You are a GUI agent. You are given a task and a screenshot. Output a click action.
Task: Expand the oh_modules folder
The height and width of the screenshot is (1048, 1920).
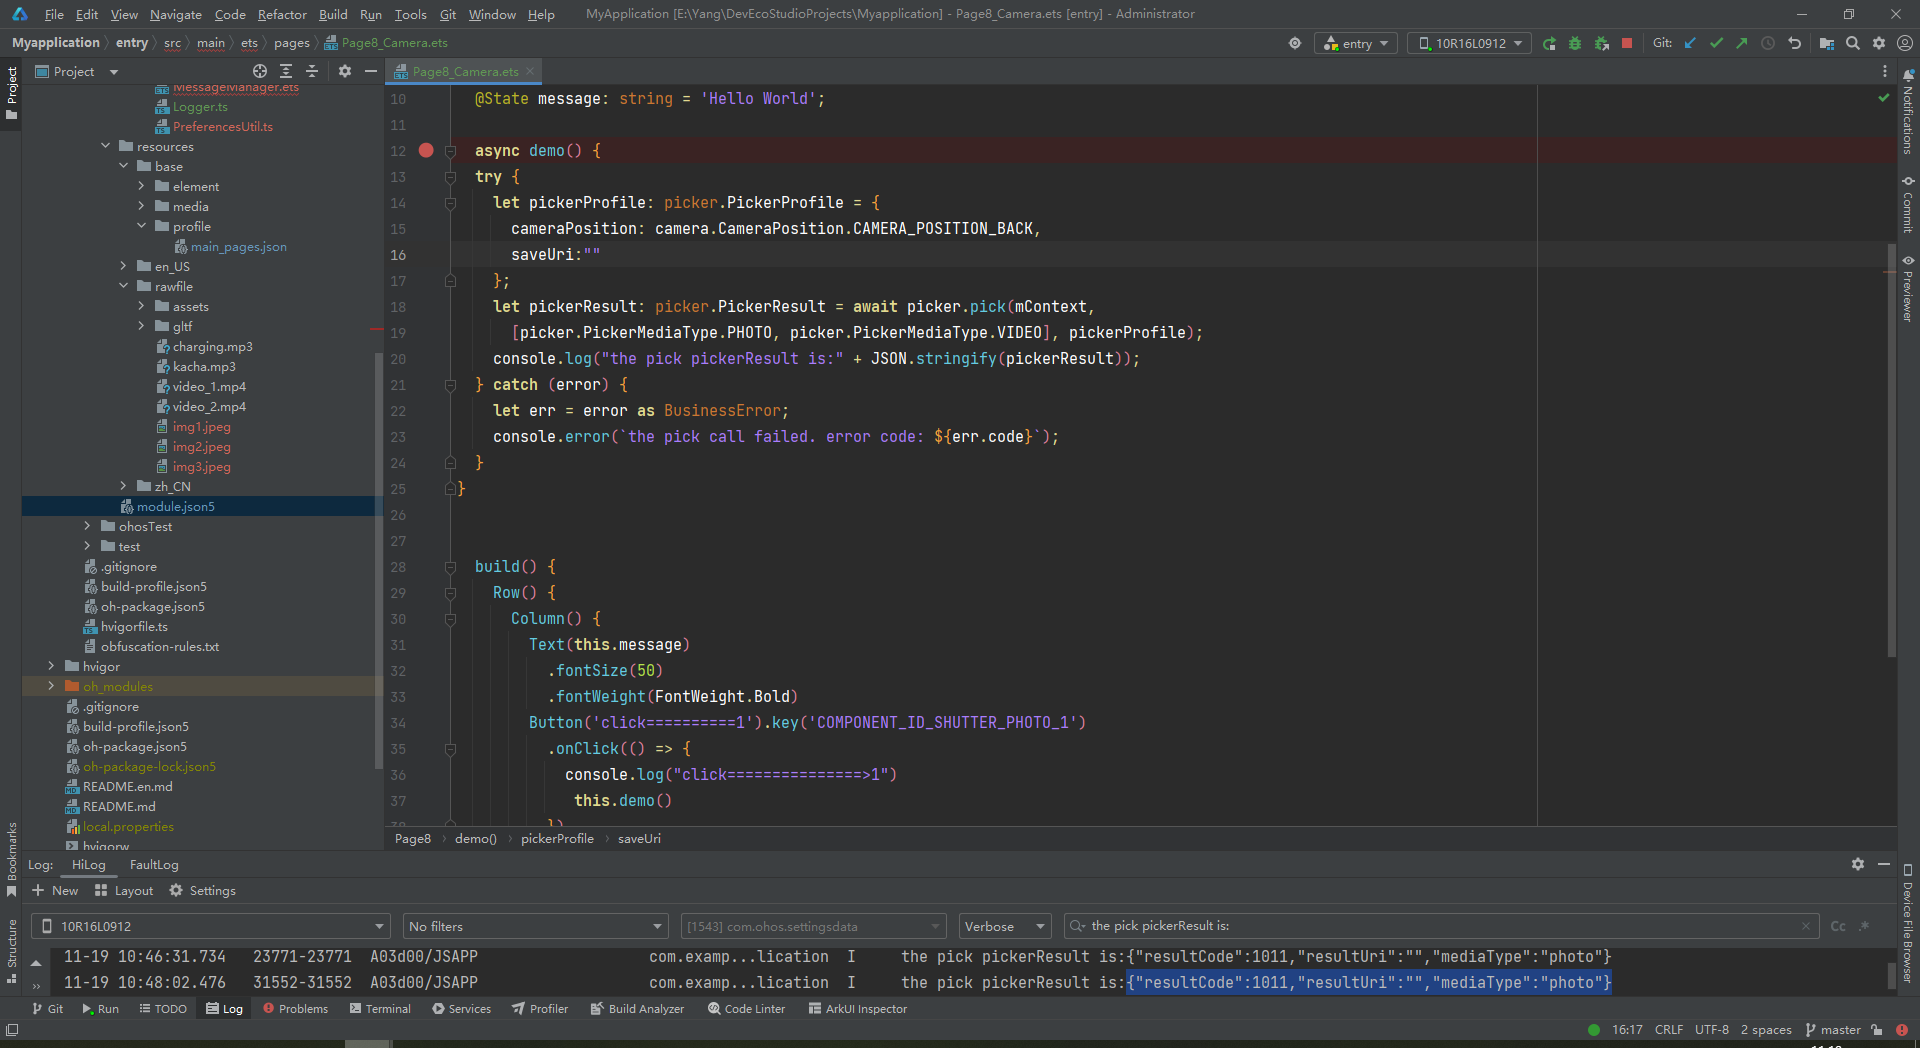point(51,686)
